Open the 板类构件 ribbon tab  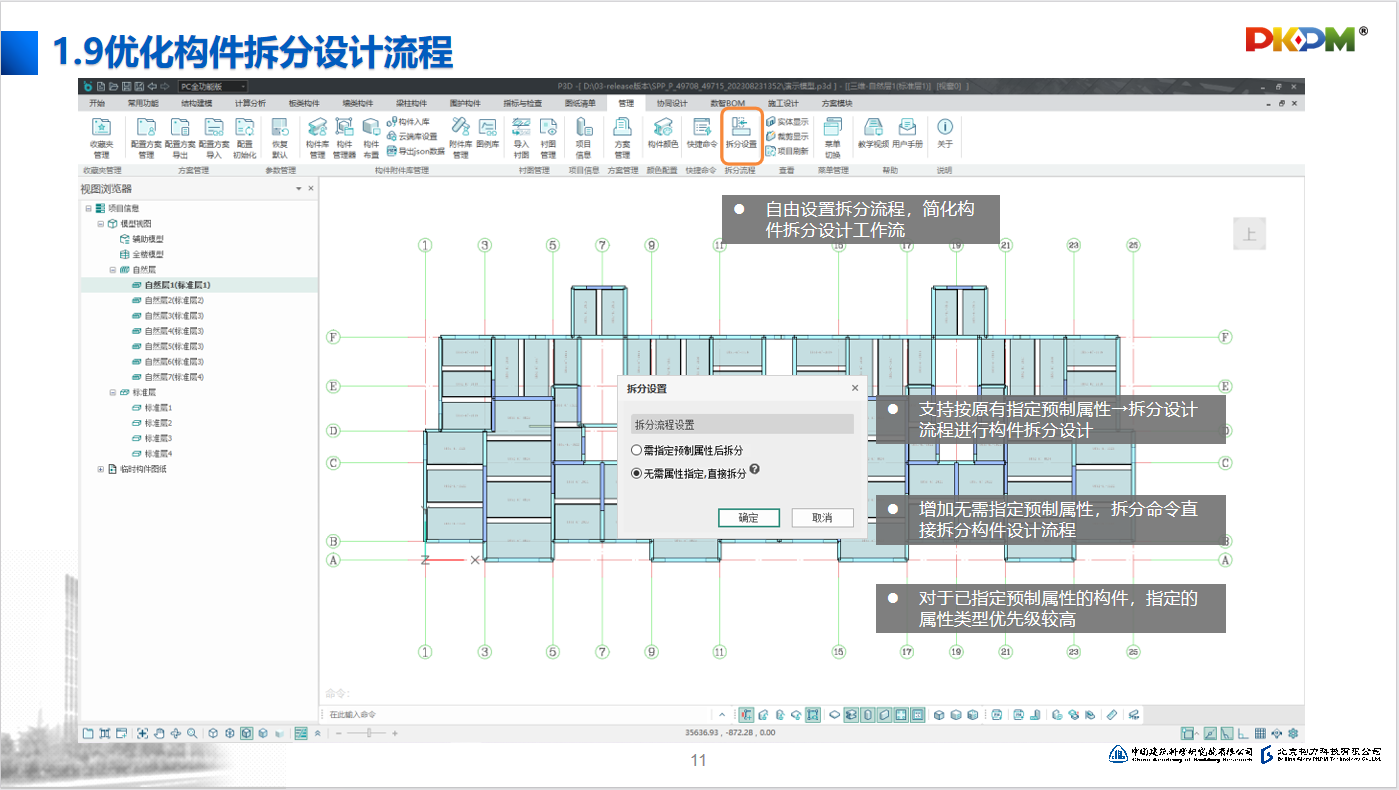304,103
